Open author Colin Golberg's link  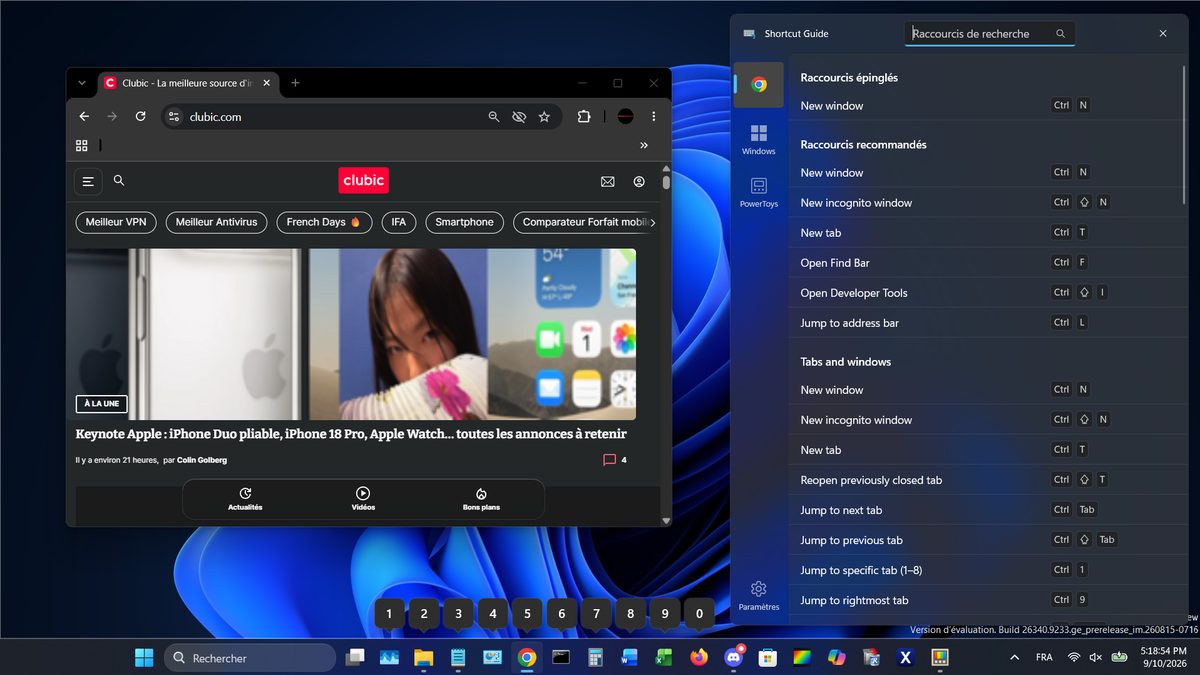pyautogui.click(x=202, y=460)
